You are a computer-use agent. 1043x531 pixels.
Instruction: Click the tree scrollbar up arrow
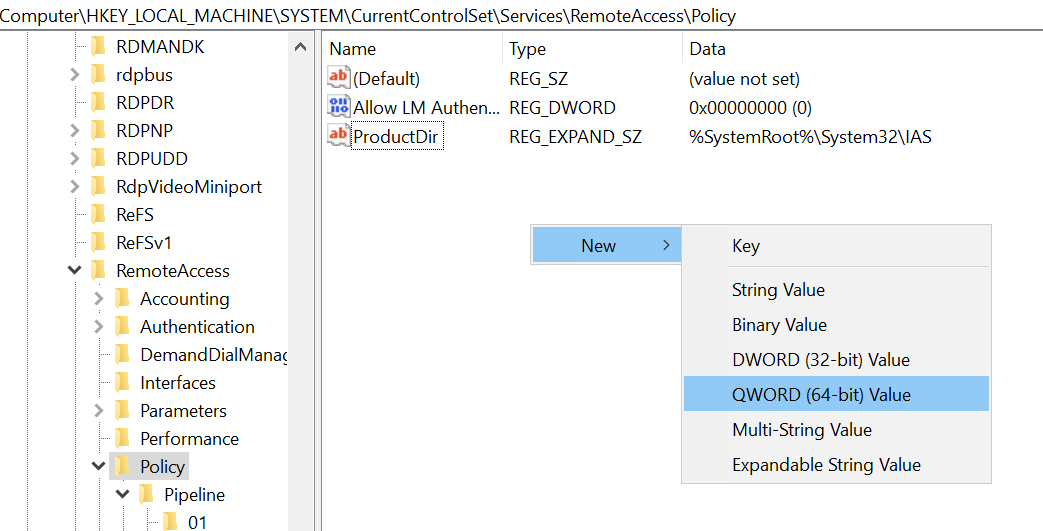(x=300, y=47)
